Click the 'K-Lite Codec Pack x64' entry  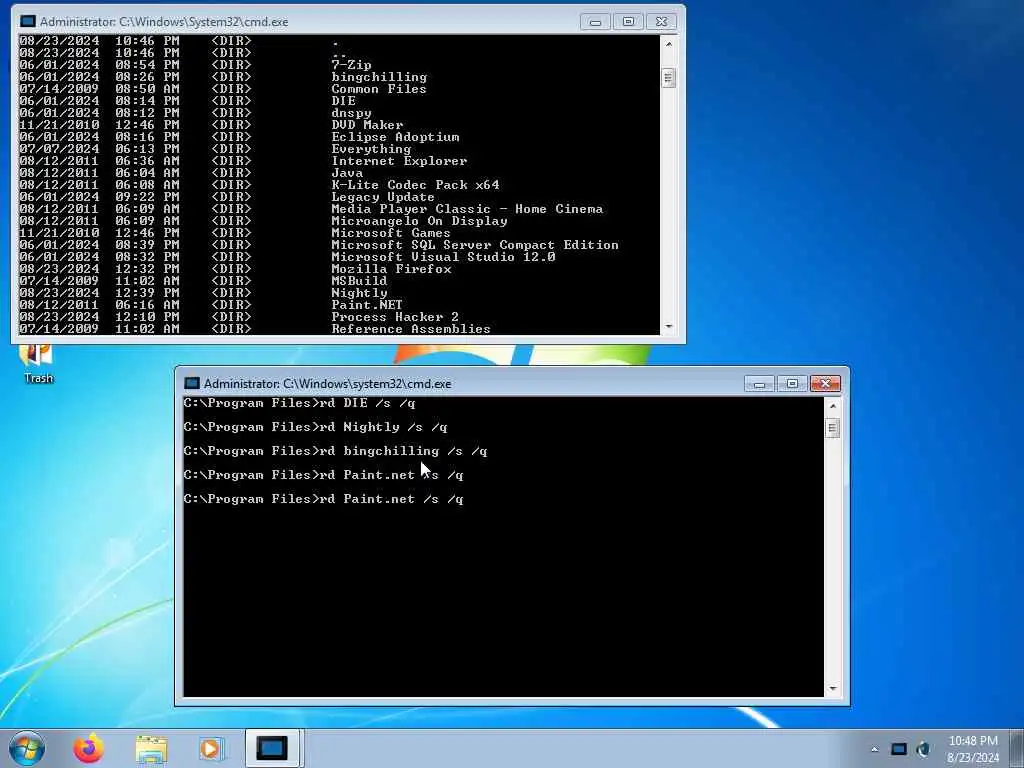415,185
